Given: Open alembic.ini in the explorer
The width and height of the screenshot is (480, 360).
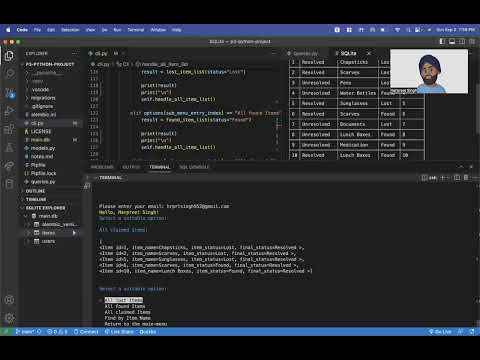Looking at the screenshot, I should 43,114.
